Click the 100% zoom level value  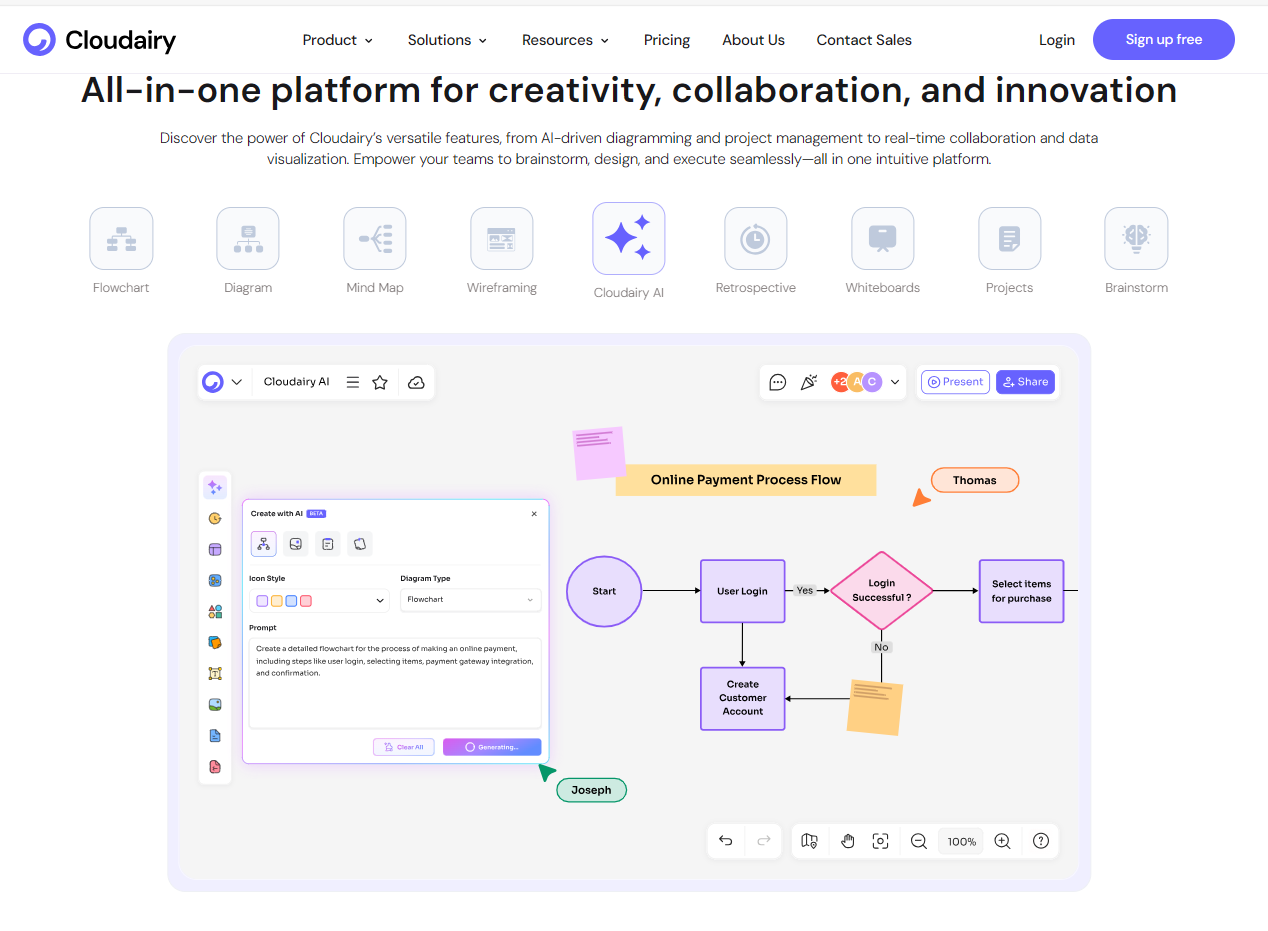[962, 842]
